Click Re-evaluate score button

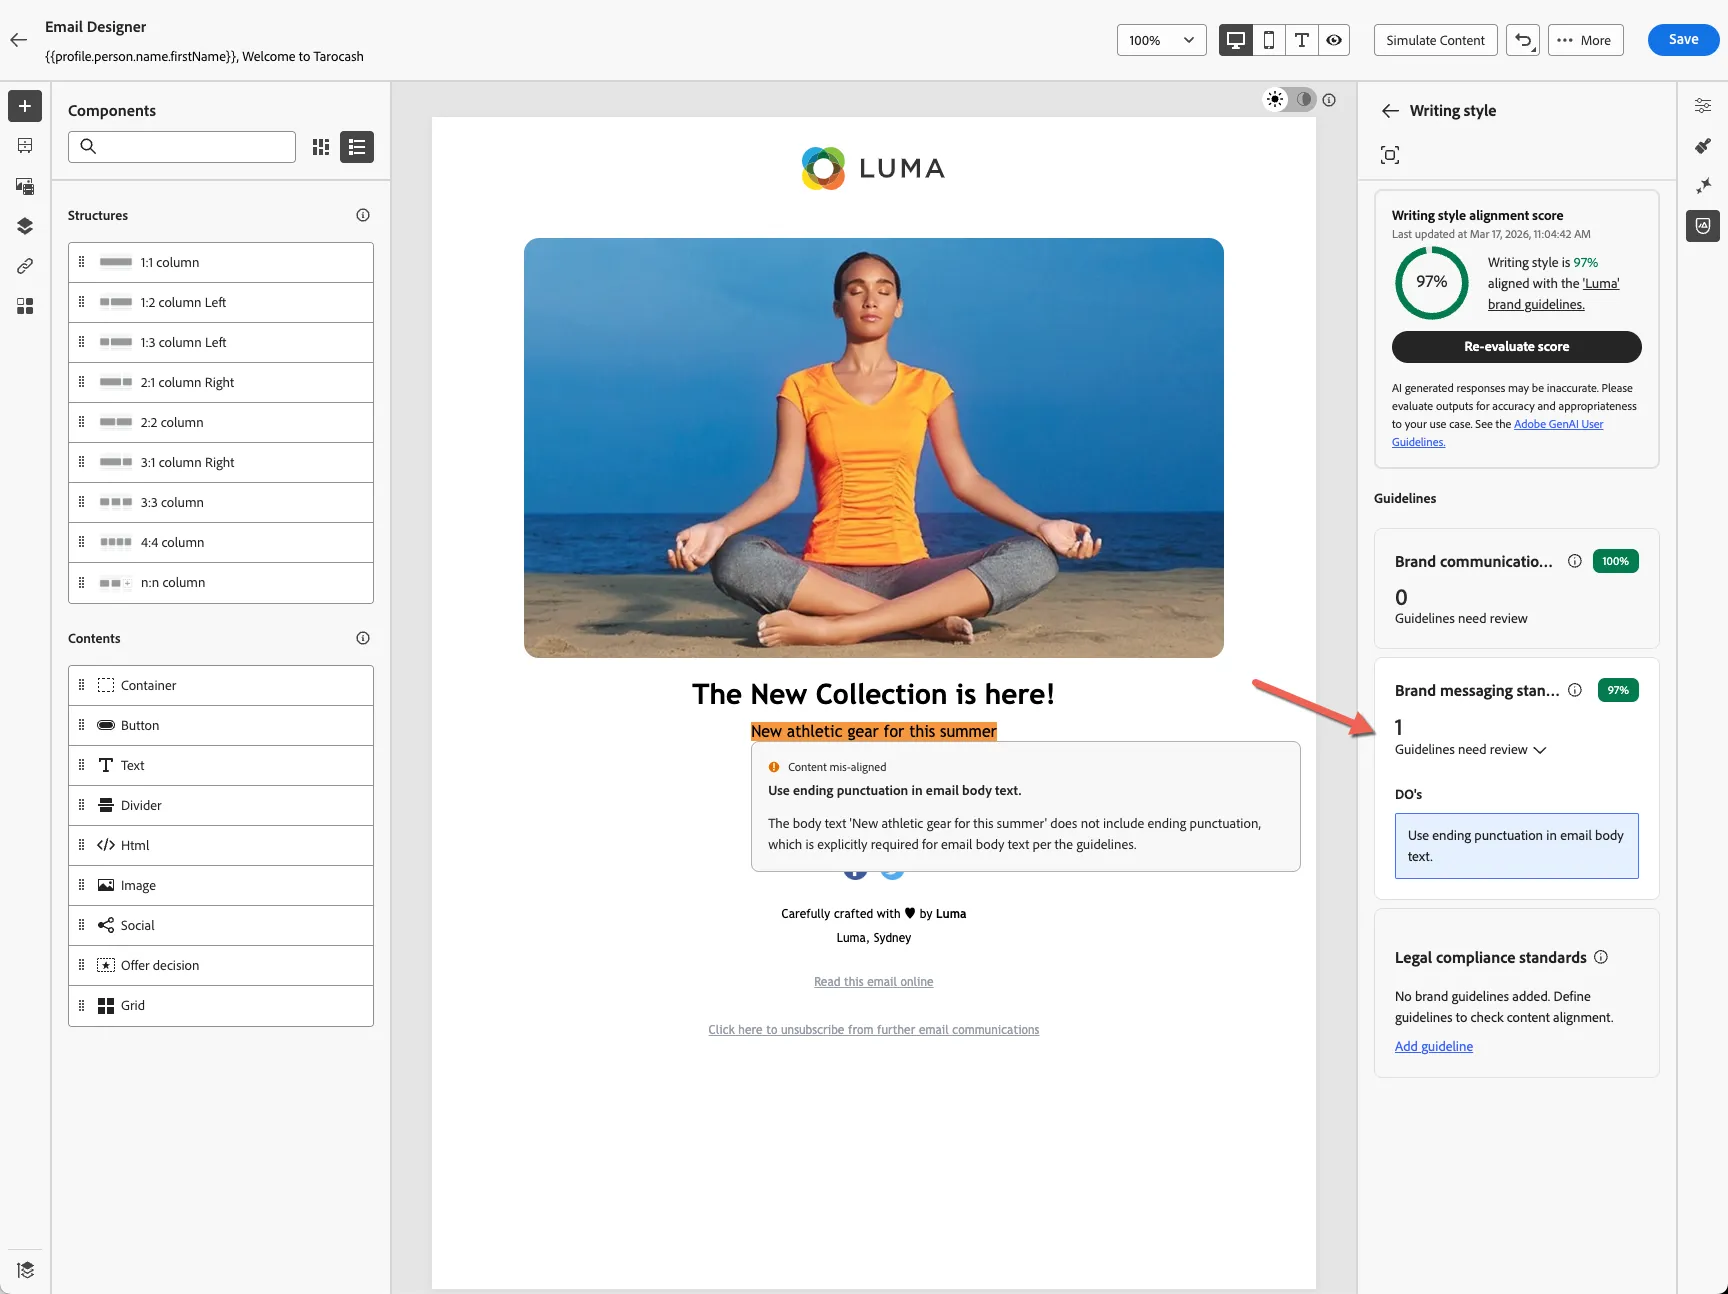tap(1516, 347)
